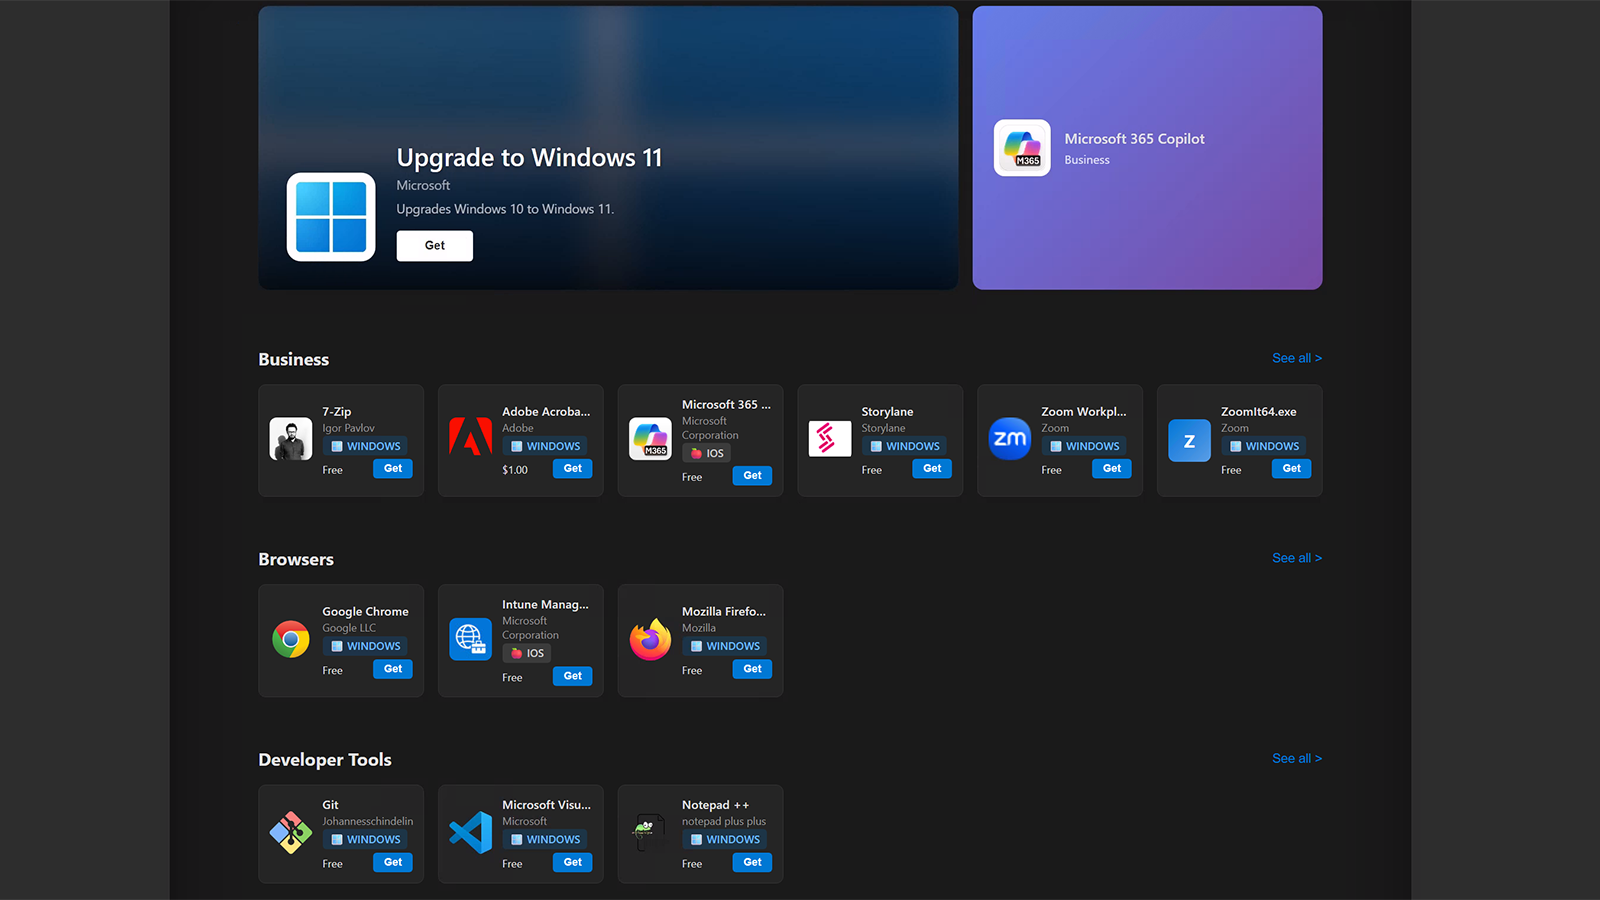Click the 7-Zip app icon

click(x=291, y=439)
